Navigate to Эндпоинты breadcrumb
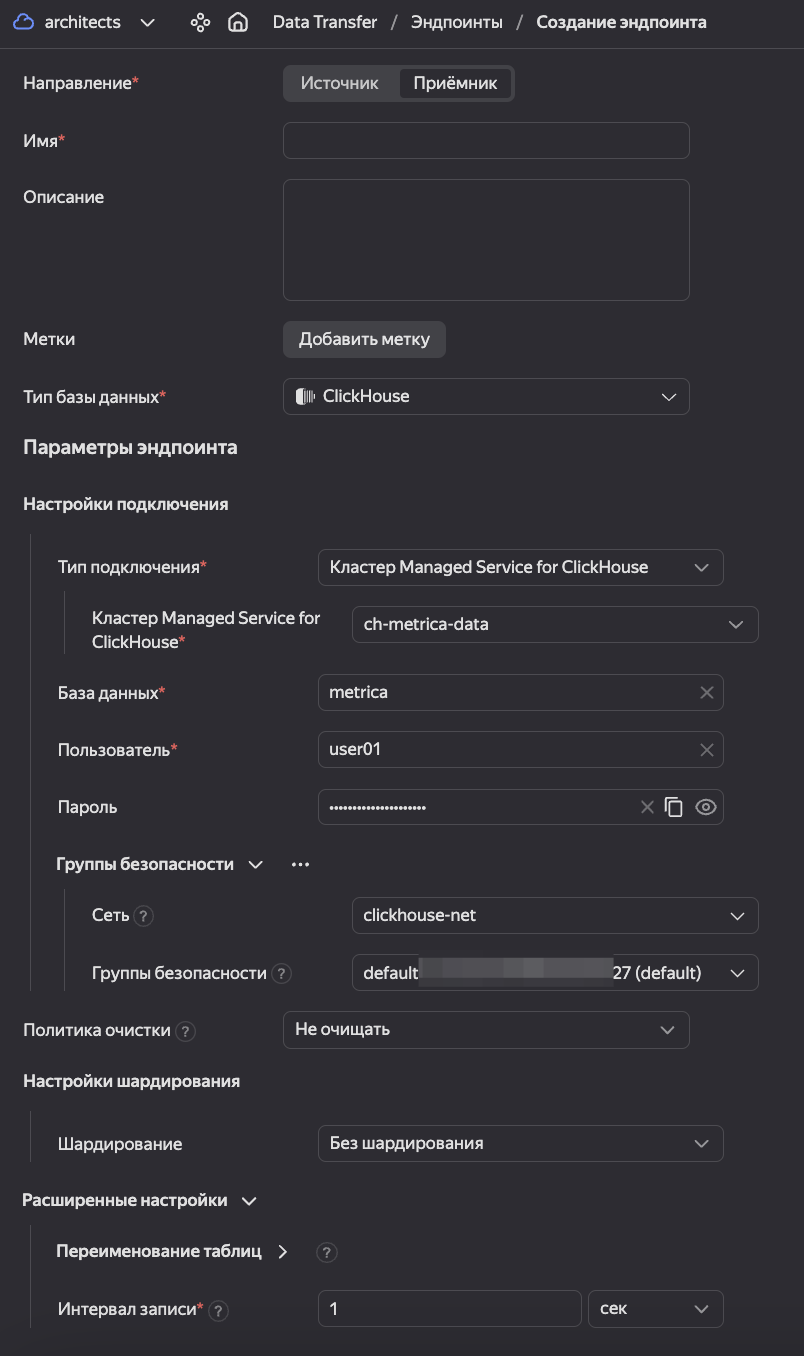 coord(457,22)
